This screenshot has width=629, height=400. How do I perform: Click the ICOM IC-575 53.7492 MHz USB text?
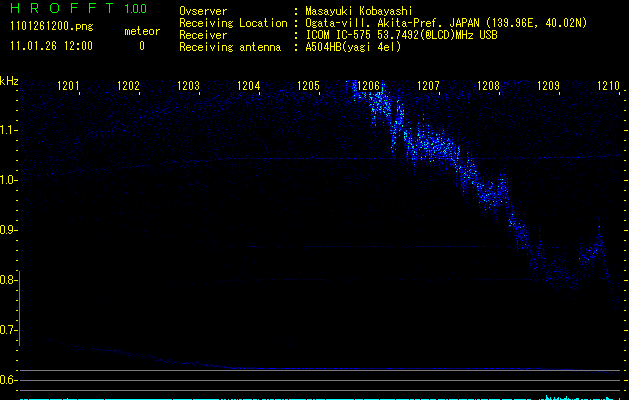pos(401,35)
